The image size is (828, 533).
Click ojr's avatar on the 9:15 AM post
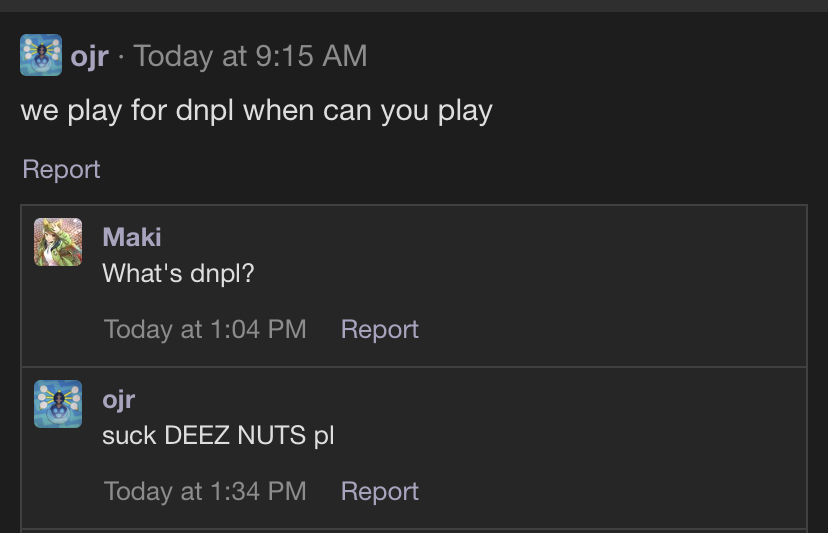coord(41,55)
